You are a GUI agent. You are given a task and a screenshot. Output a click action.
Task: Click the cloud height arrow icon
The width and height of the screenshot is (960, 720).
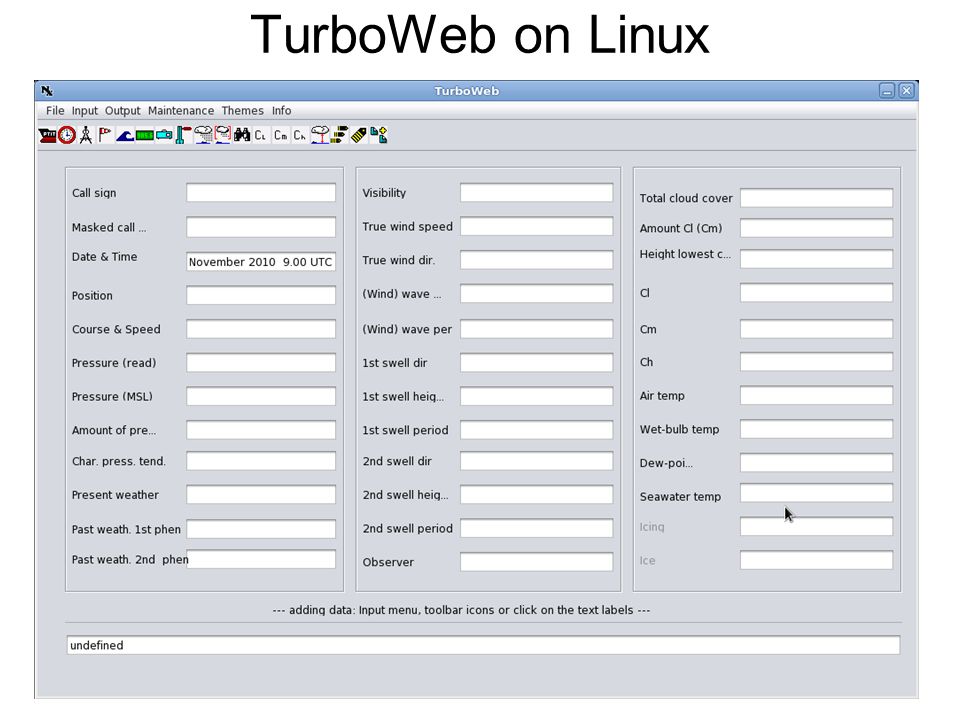(x=320, y=135)
